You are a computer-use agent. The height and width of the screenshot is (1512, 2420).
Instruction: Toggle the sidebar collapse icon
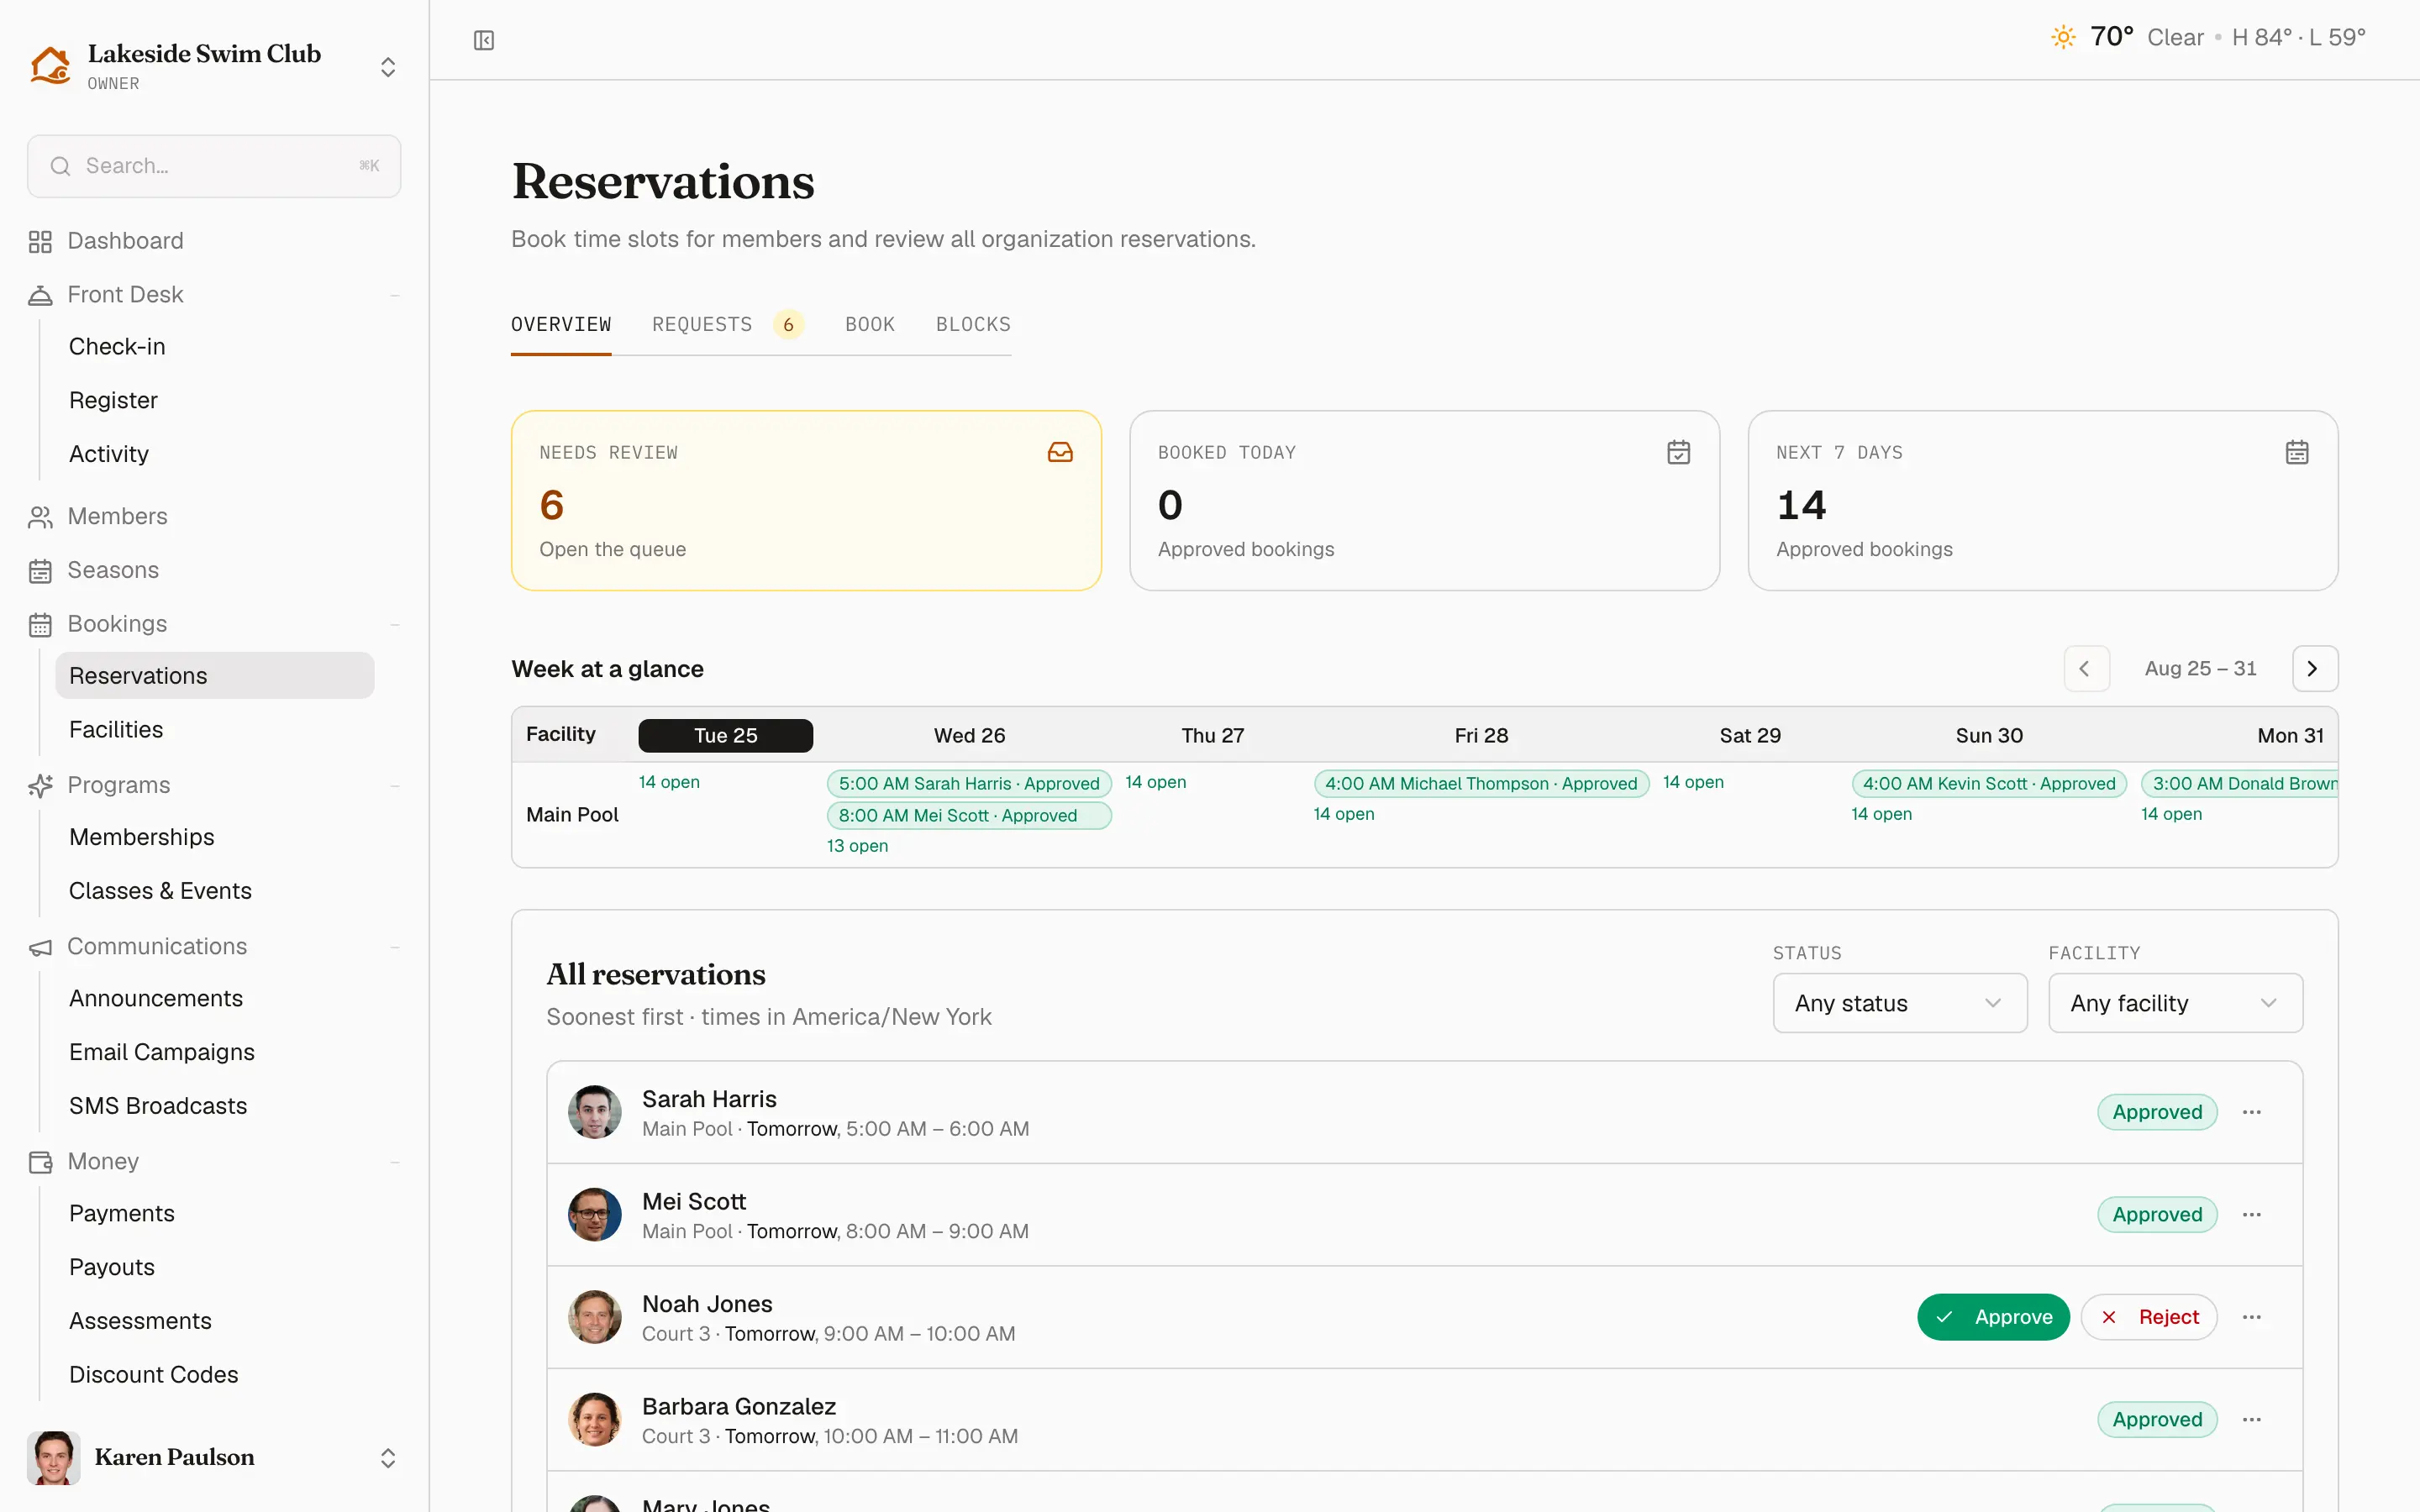pos(484,40)
